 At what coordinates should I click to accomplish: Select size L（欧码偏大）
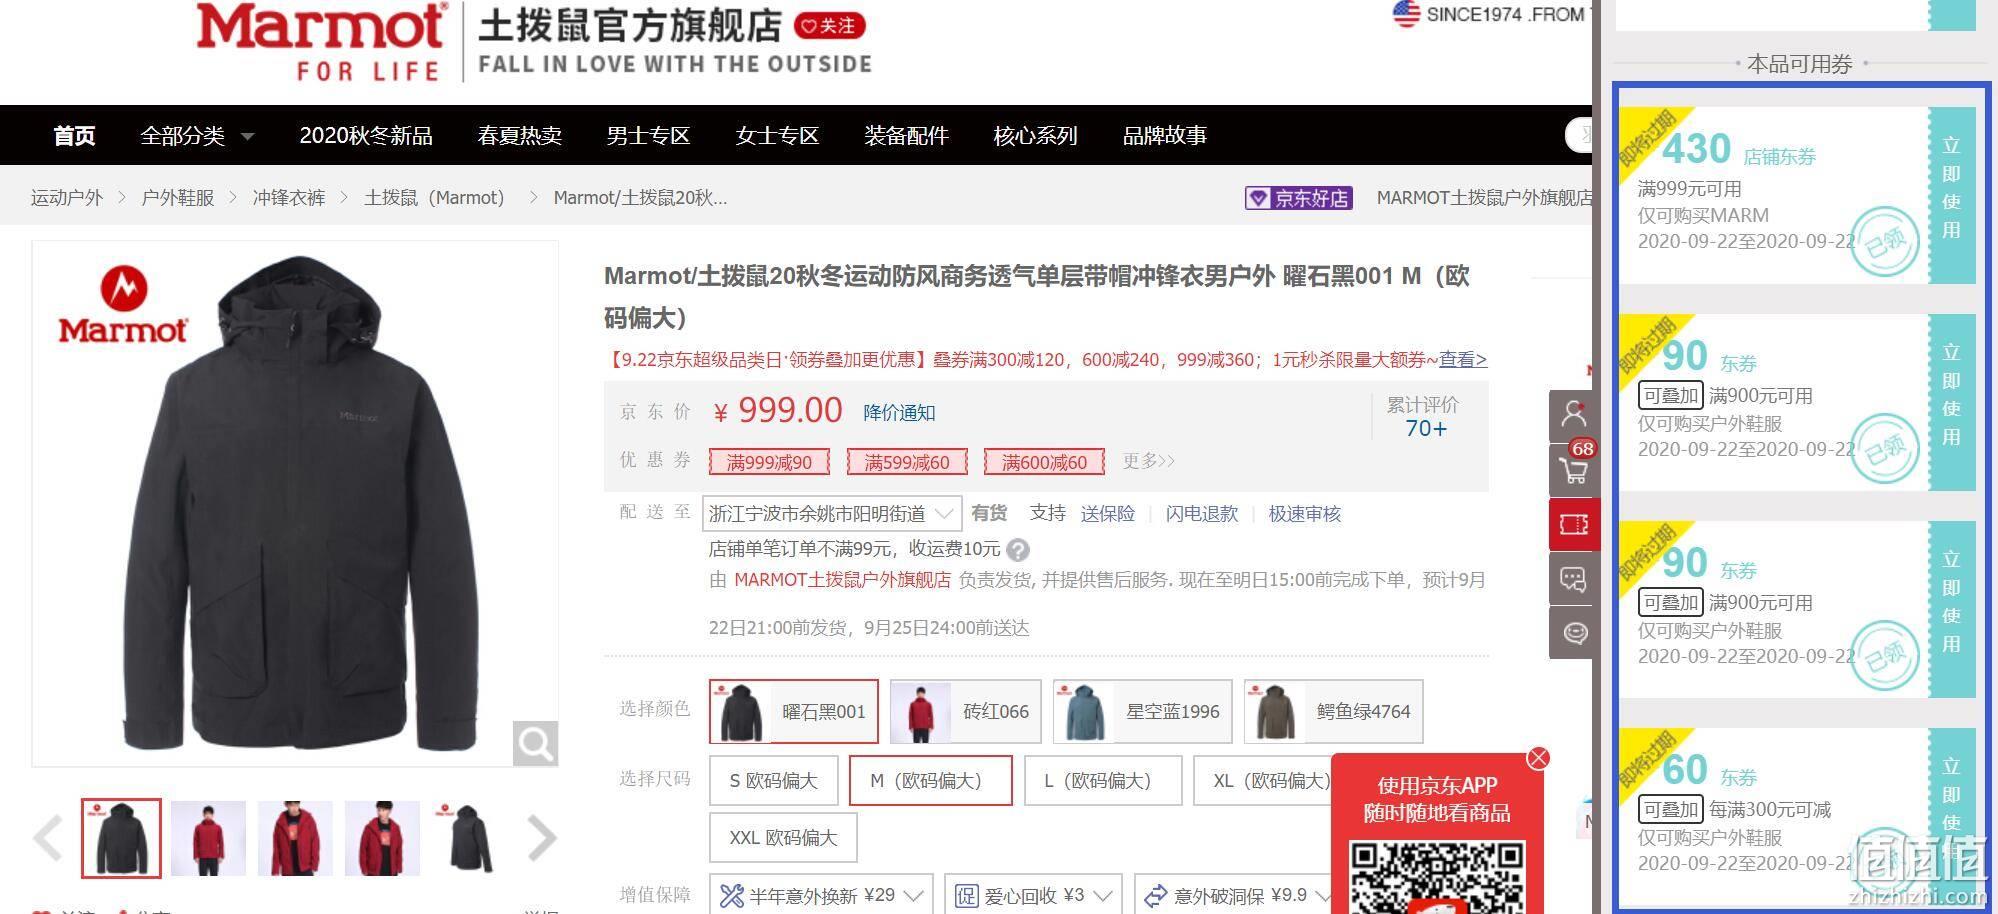coord(1102,780)
